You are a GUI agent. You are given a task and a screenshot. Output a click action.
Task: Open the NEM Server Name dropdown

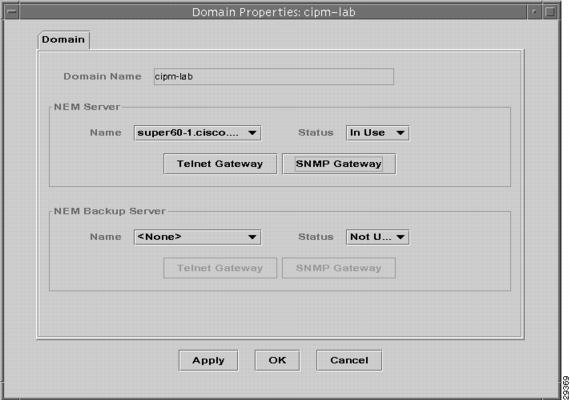tap(197, 133)
